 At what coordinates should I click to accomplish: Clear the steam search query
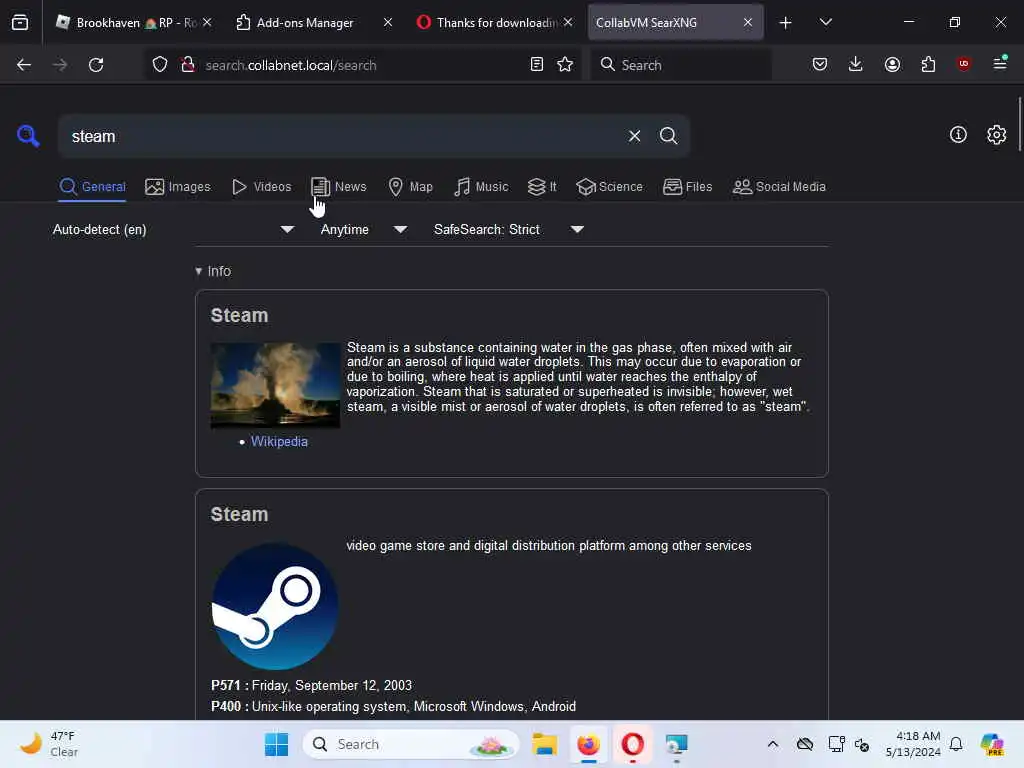(634, 136)
